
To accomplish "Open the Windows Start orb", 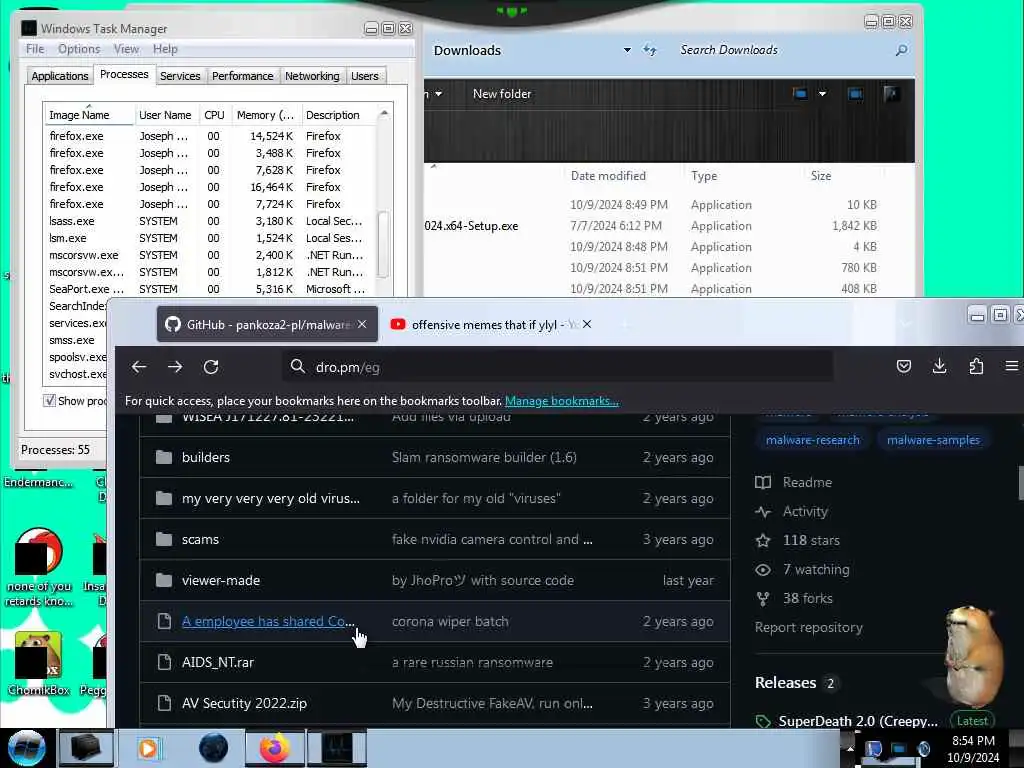I will point(26,748).
